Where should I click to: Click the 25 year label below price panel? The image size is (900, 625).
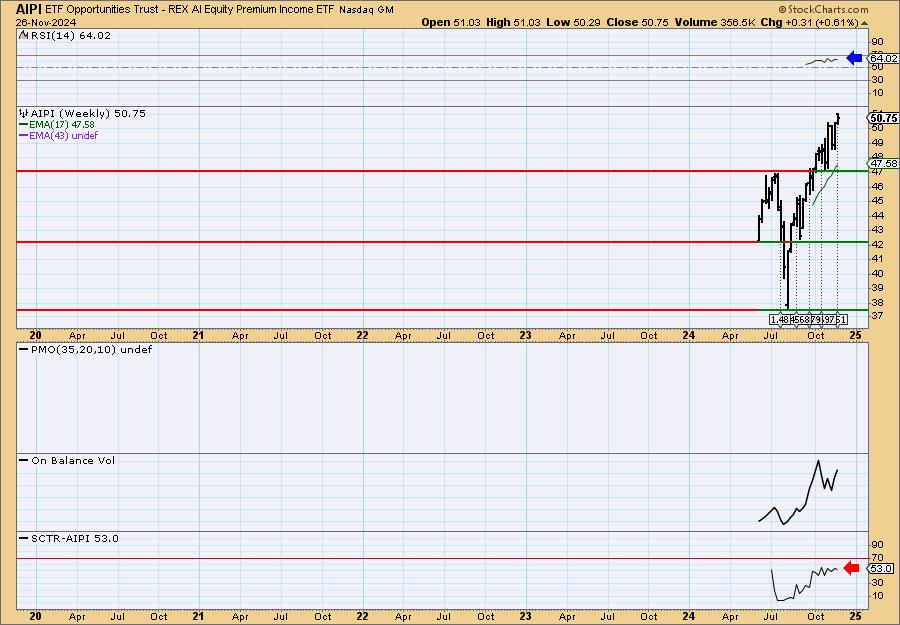click(855, 335)
